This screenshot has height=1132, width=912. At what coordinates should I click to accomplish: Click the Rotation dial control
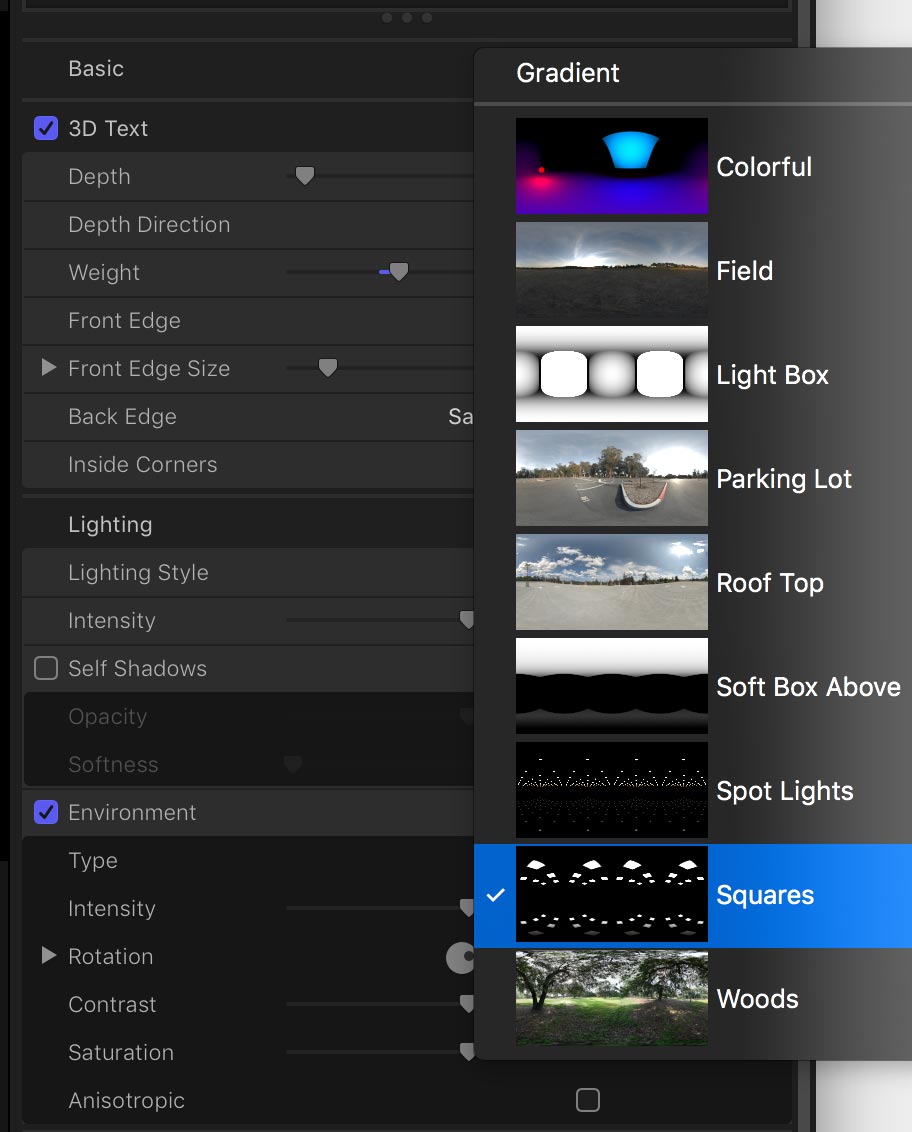pyautogui.click(x=460, y=957)
